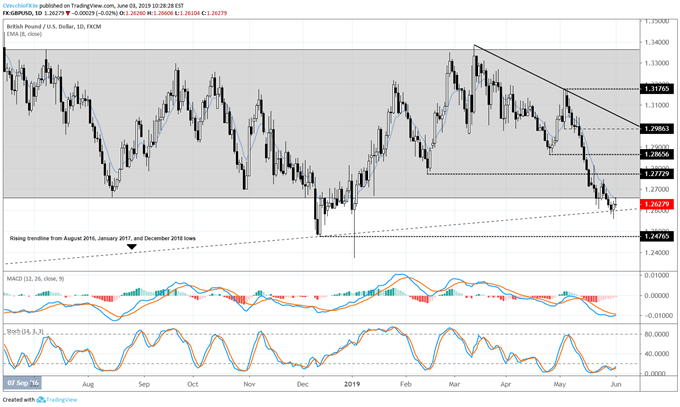
Task: Click the 0.01000 MACD axis label
Action: [x=659, y=276]
